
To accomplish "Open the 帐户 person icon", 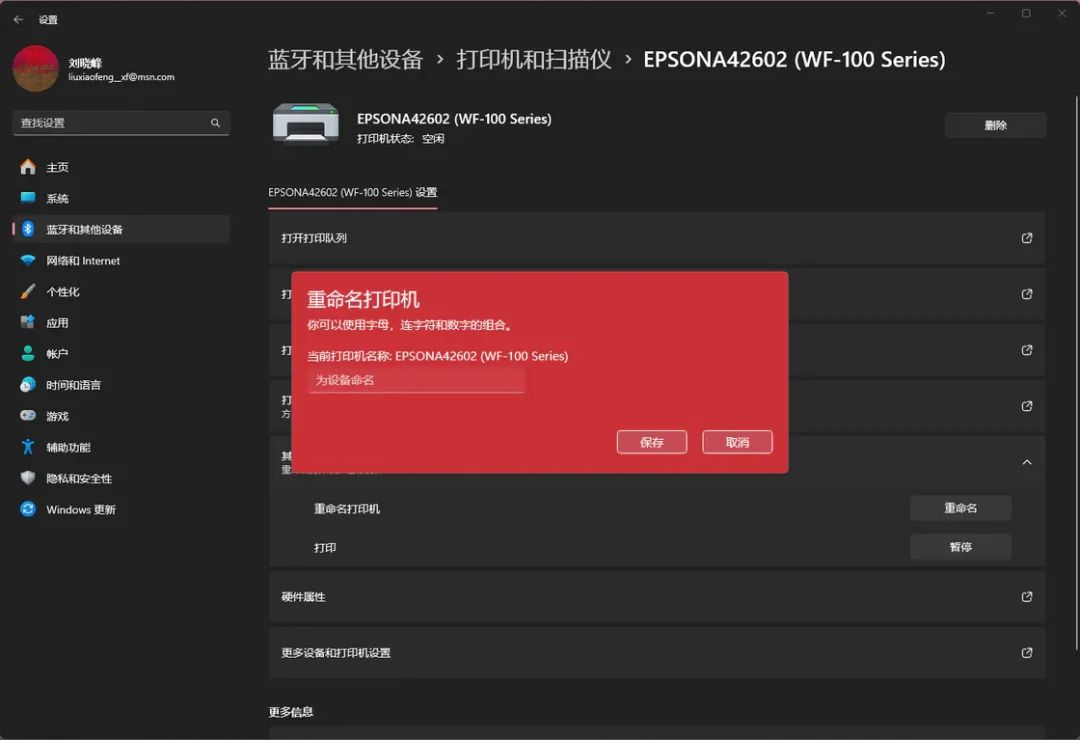I will [x=28, y=353].
